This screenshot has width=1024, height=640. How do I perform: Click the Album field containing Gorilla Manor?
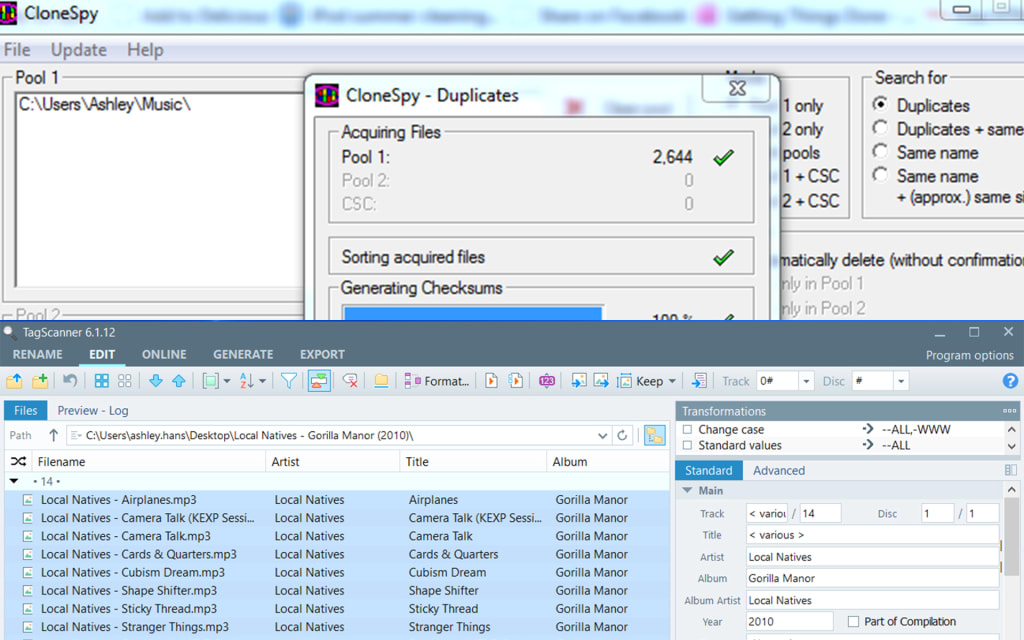tap(872, 578)
